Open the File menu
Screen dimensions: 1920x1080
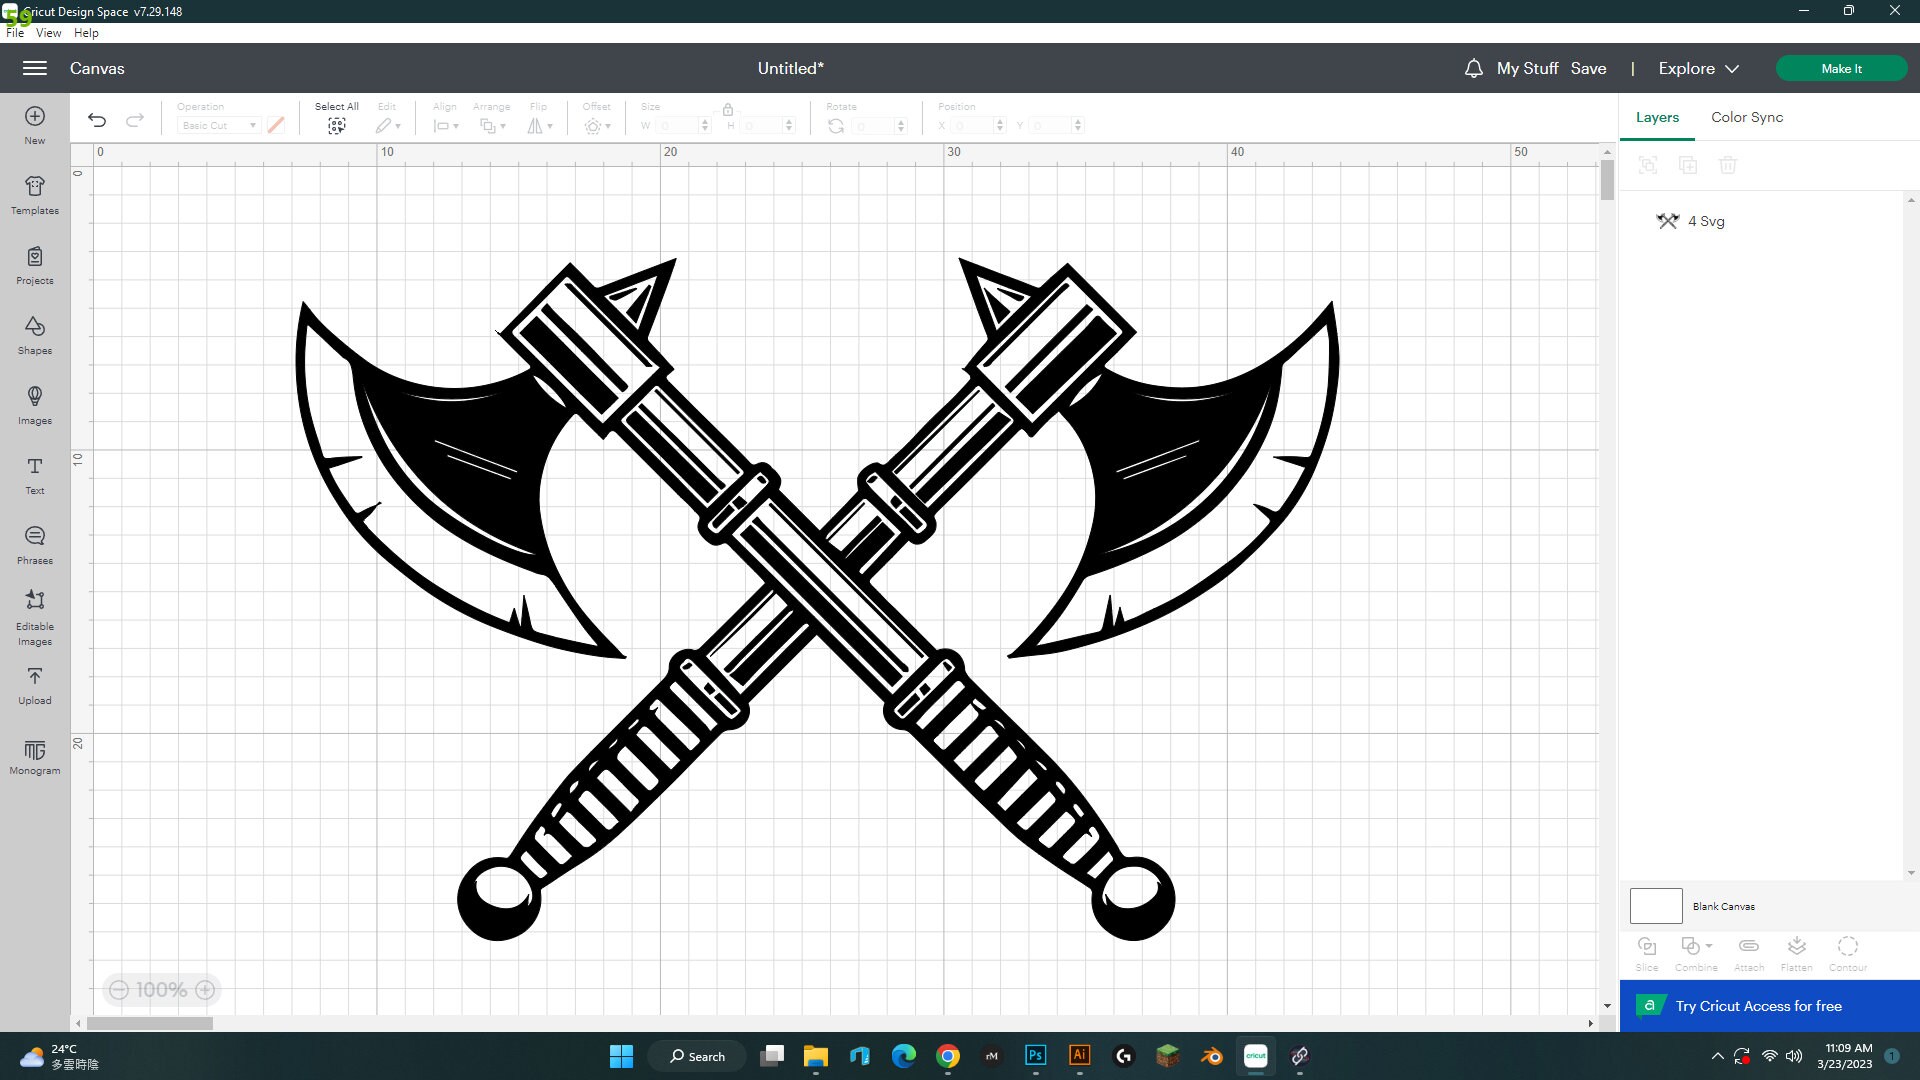15,32
